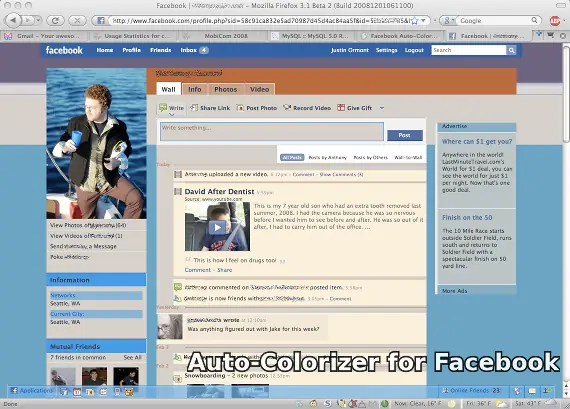
Task: Click the blue Post button
Action: [x=405, y=135]
